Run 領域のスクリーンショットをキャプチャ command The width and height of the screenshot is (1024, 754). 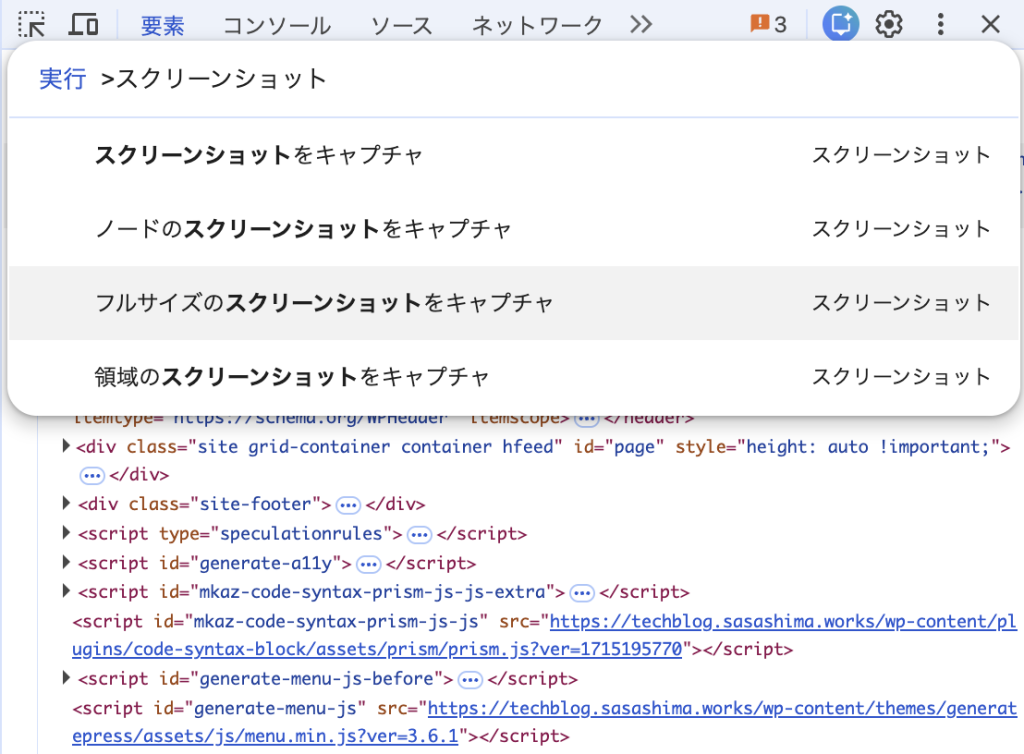[x=513, y=377]
